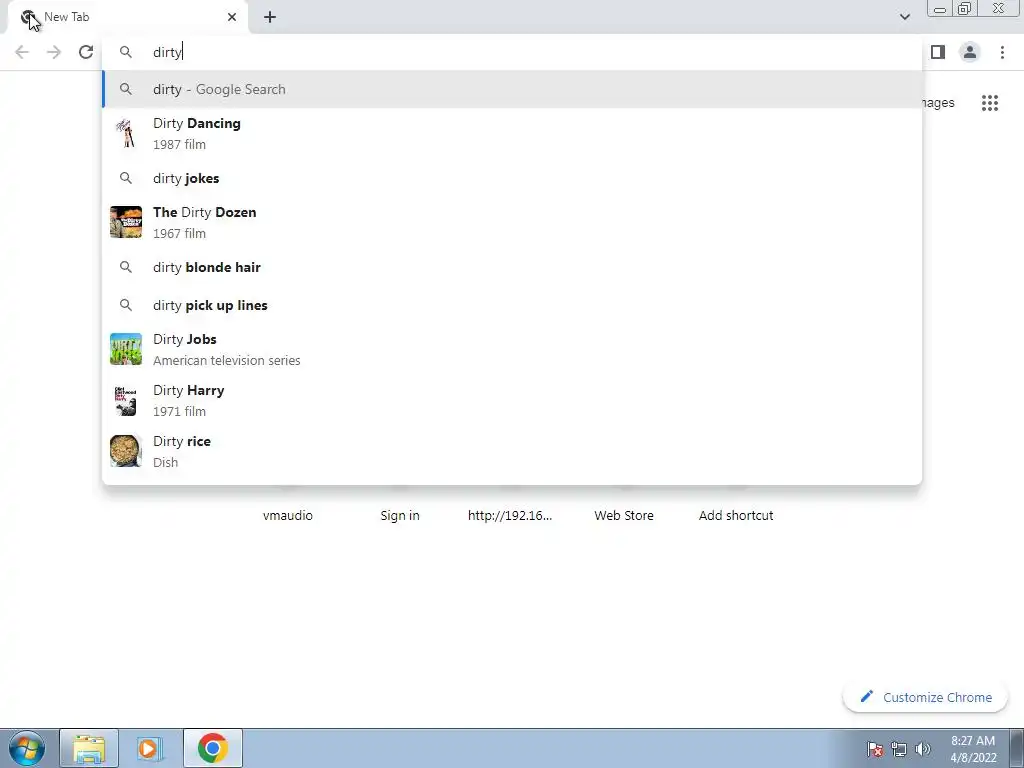
Task: Choose the Dirty Dancing 1987 film suggestion
Action: [x=512, y=133]
